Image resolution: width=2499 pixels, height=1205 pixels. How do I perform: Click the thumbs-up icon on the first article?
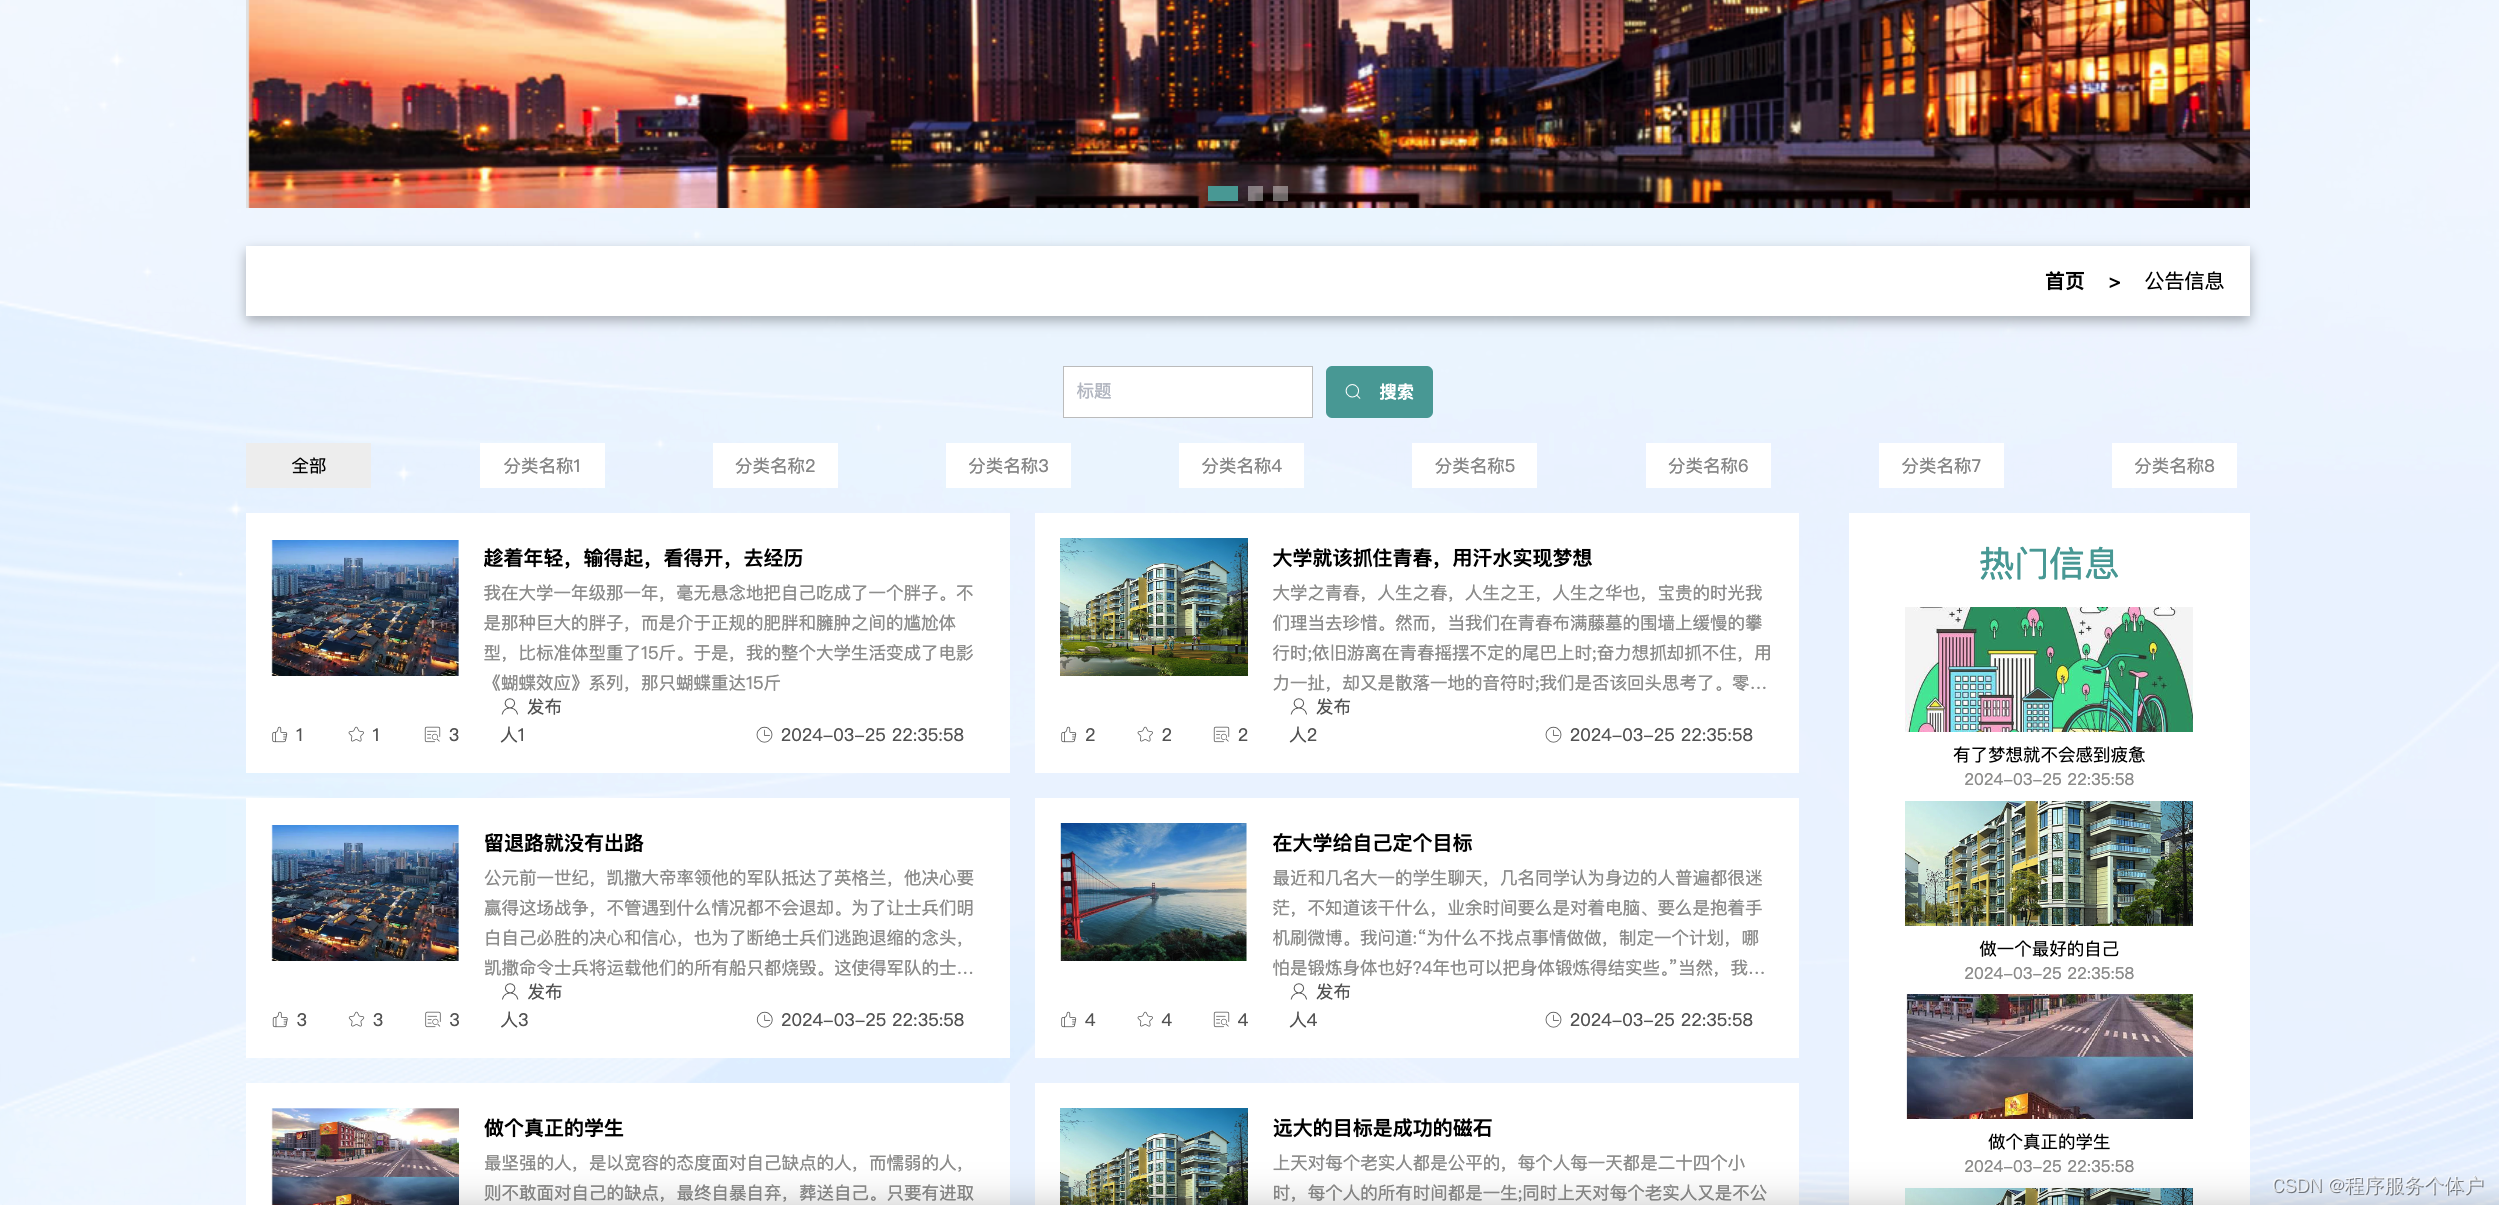tap(280, 735)
